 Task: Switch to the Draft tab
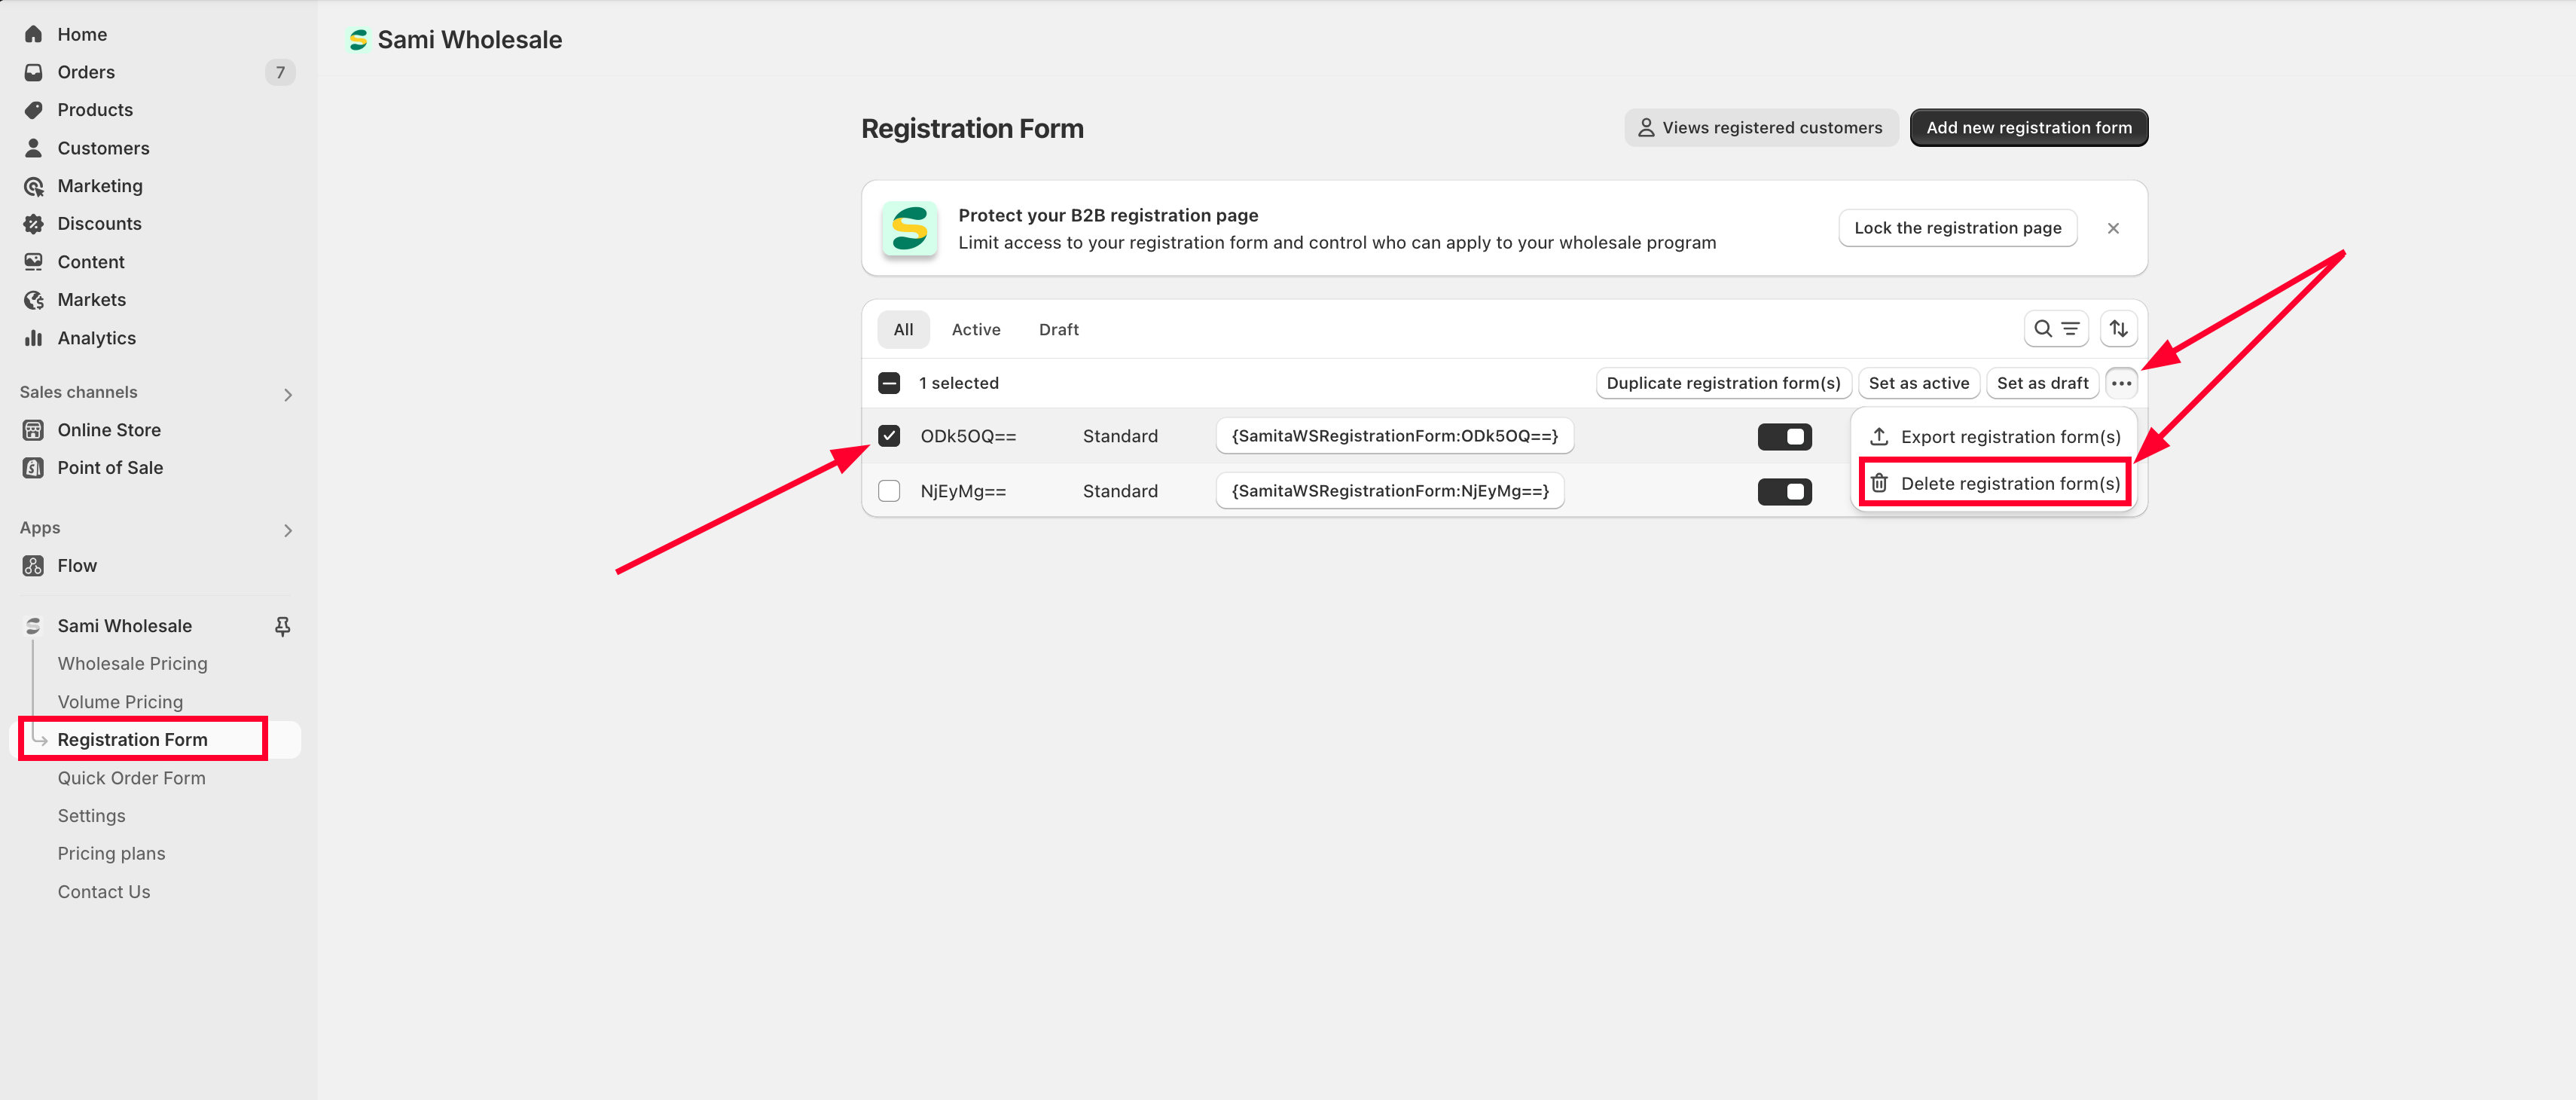[x=1058, y=330]
